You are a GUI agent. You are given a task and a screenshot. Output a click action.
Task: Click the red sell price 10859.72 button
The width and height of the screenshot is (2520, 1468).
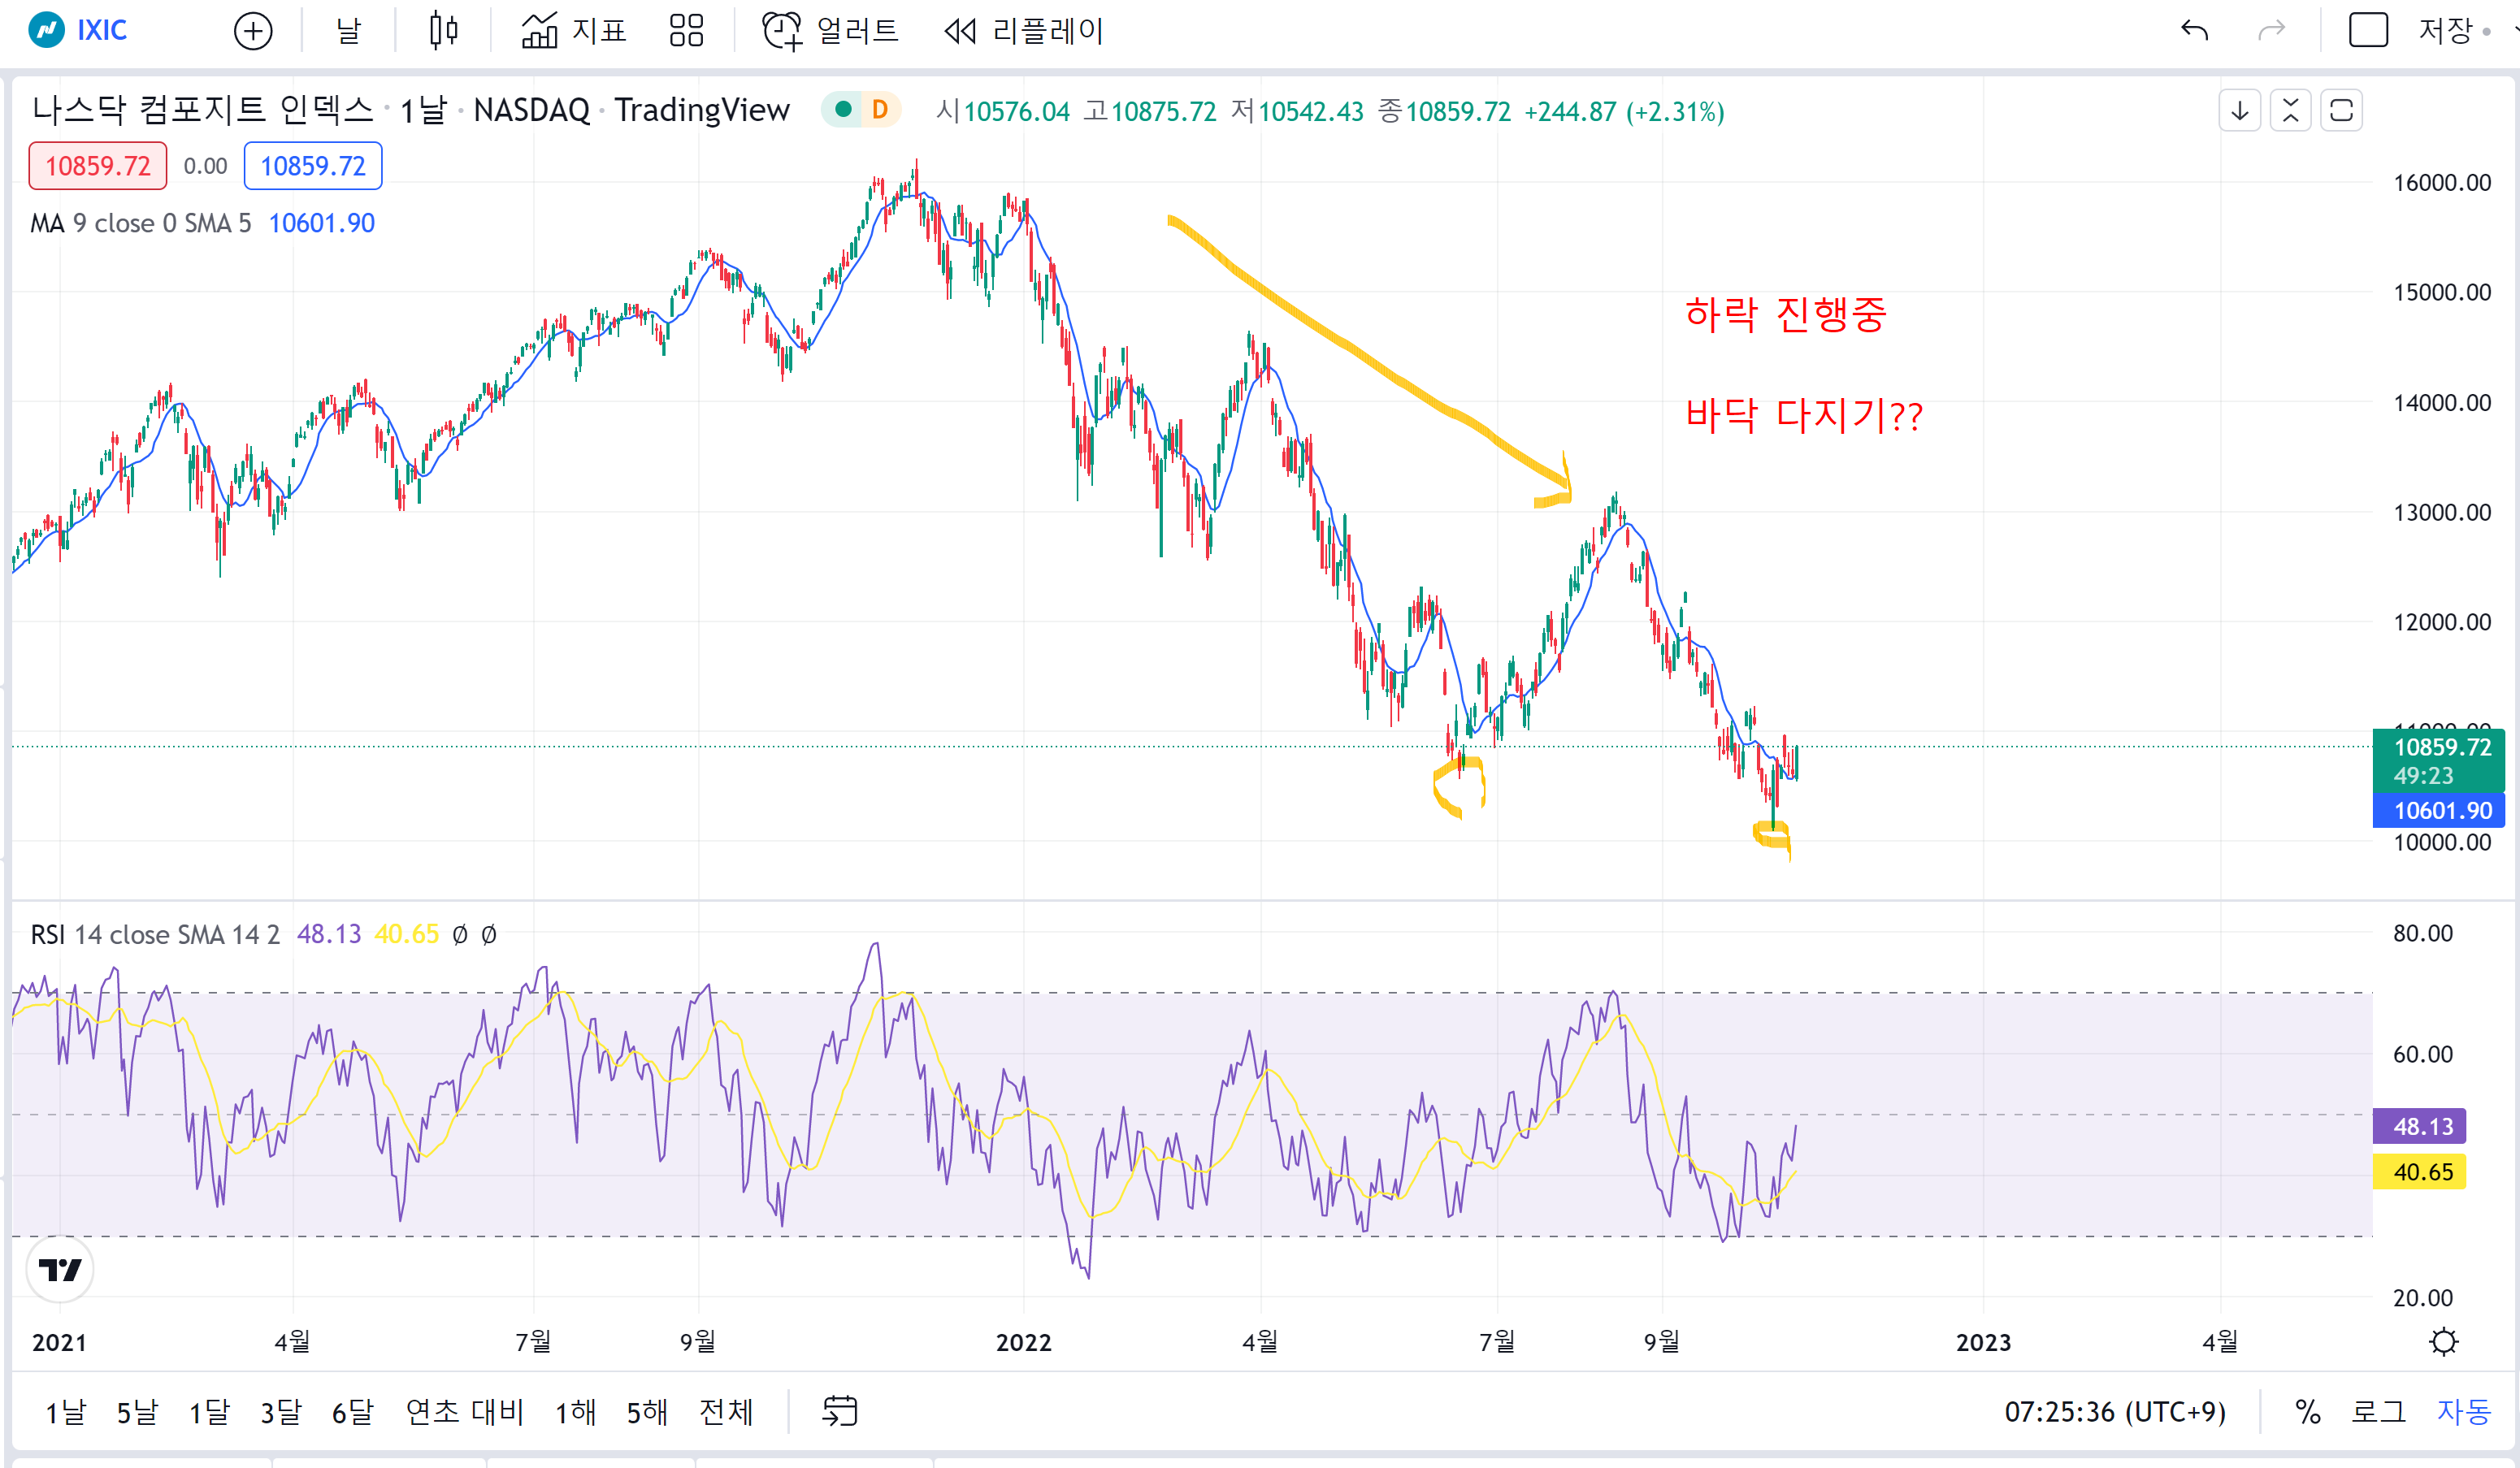coord(98,166)
